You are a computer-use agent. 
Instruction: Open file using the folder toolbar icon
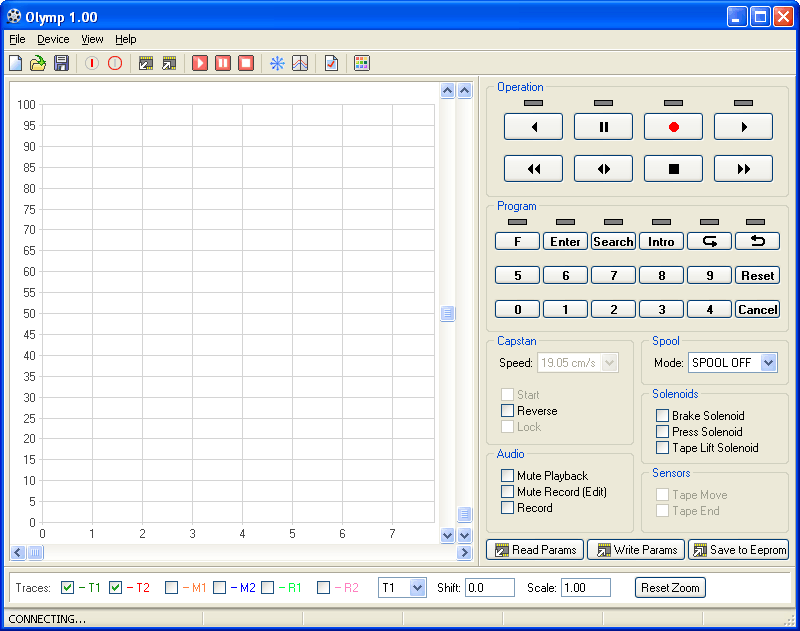(x=38, y=63)
